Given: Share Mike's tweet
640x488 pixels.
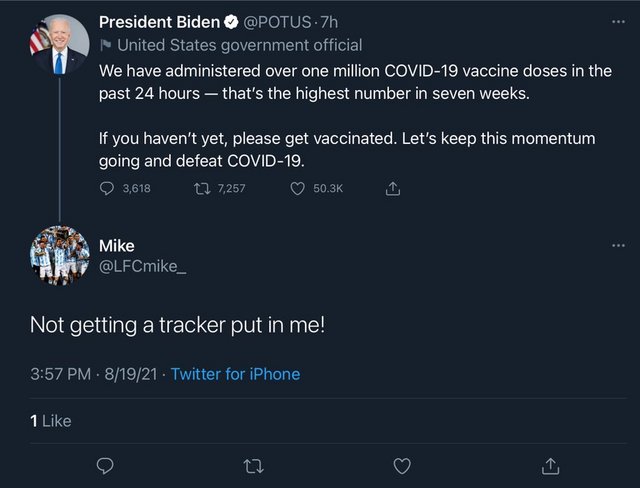Looking at the screenshot, I should [x=551, y=465].
